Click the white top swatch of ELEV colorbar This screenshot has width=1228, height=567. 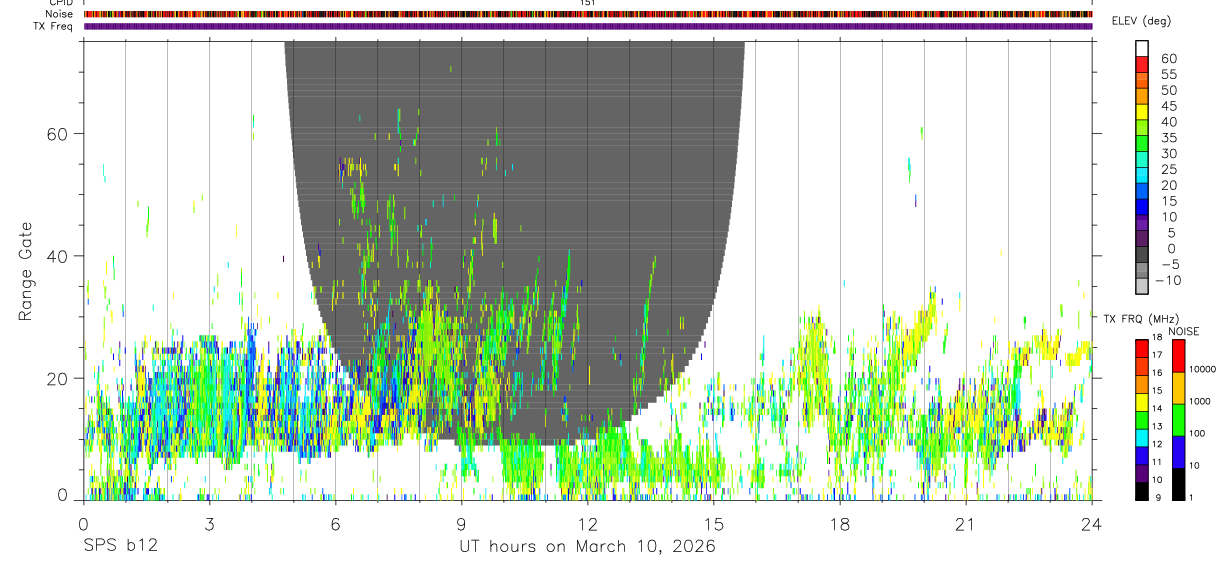click(x=1142, y=47)
